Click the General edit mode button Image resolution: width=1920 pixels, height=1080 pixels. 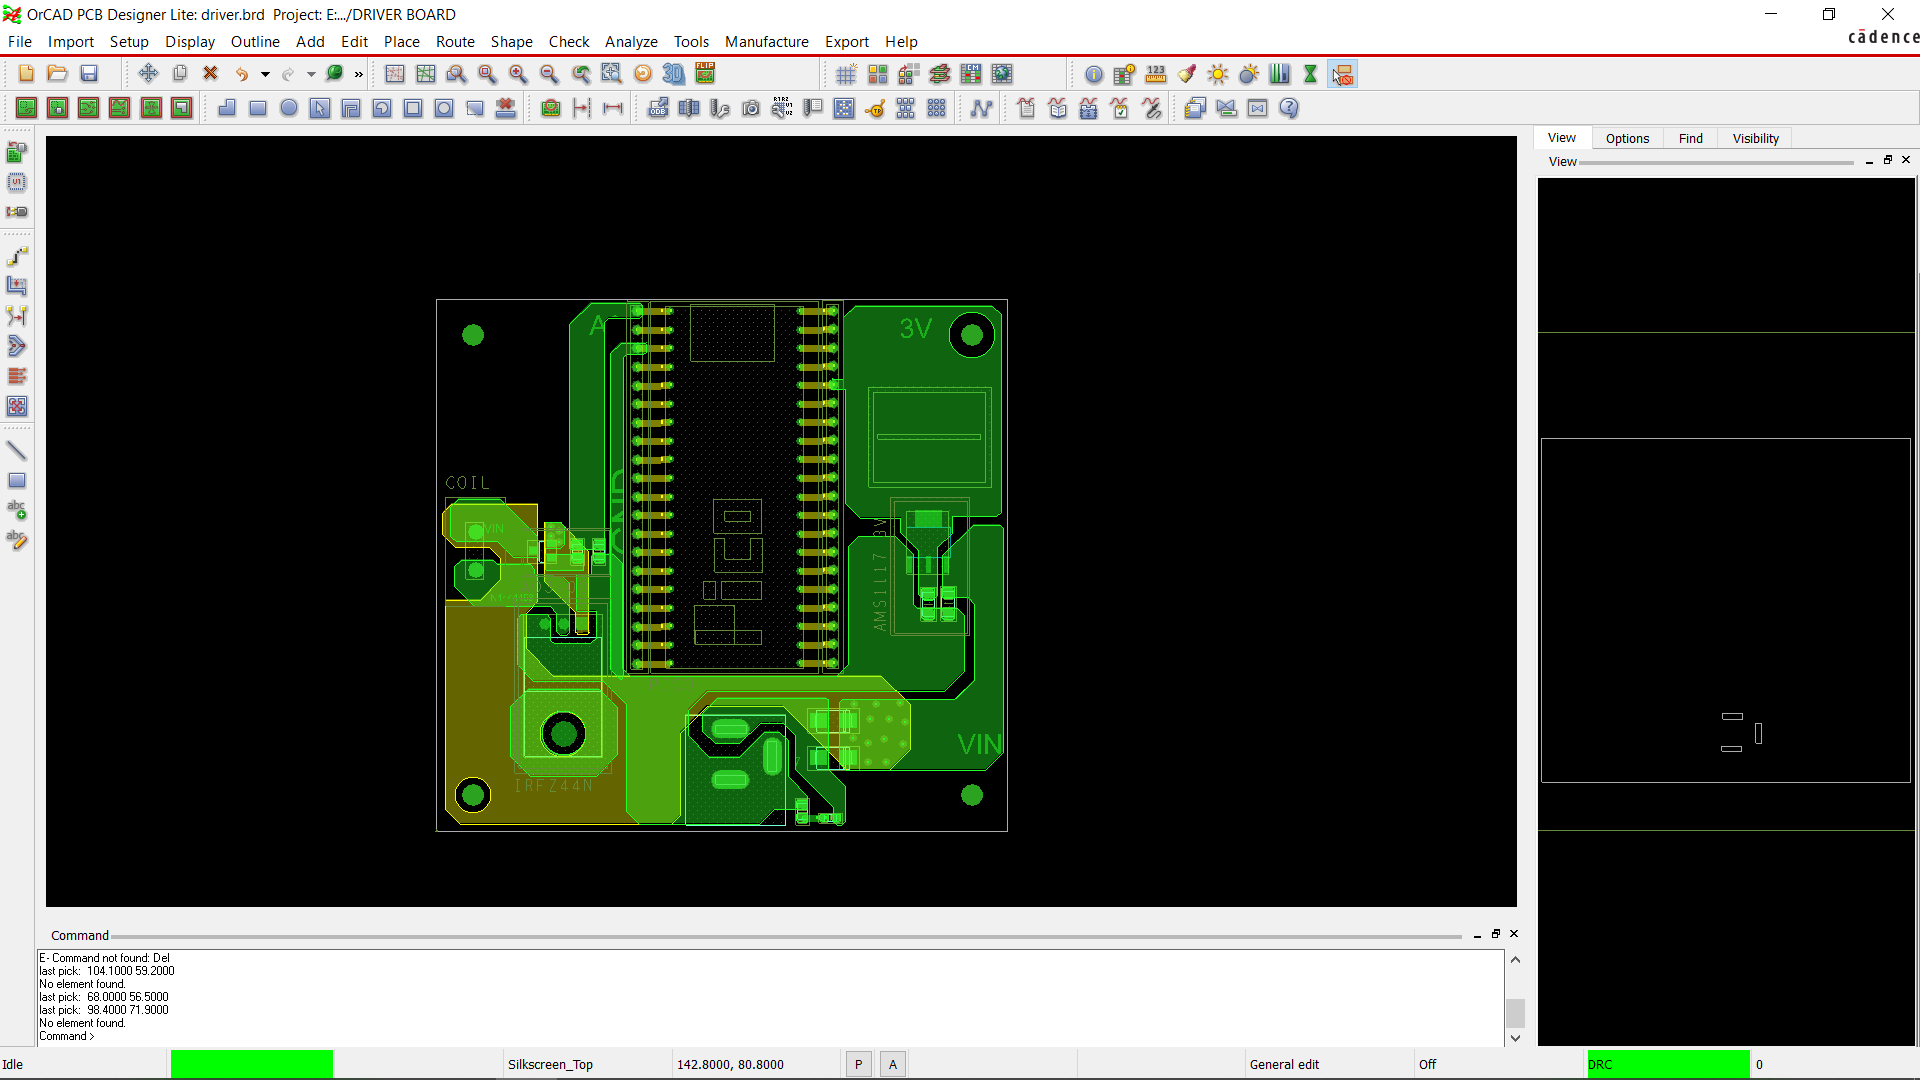point(1284,1065)
